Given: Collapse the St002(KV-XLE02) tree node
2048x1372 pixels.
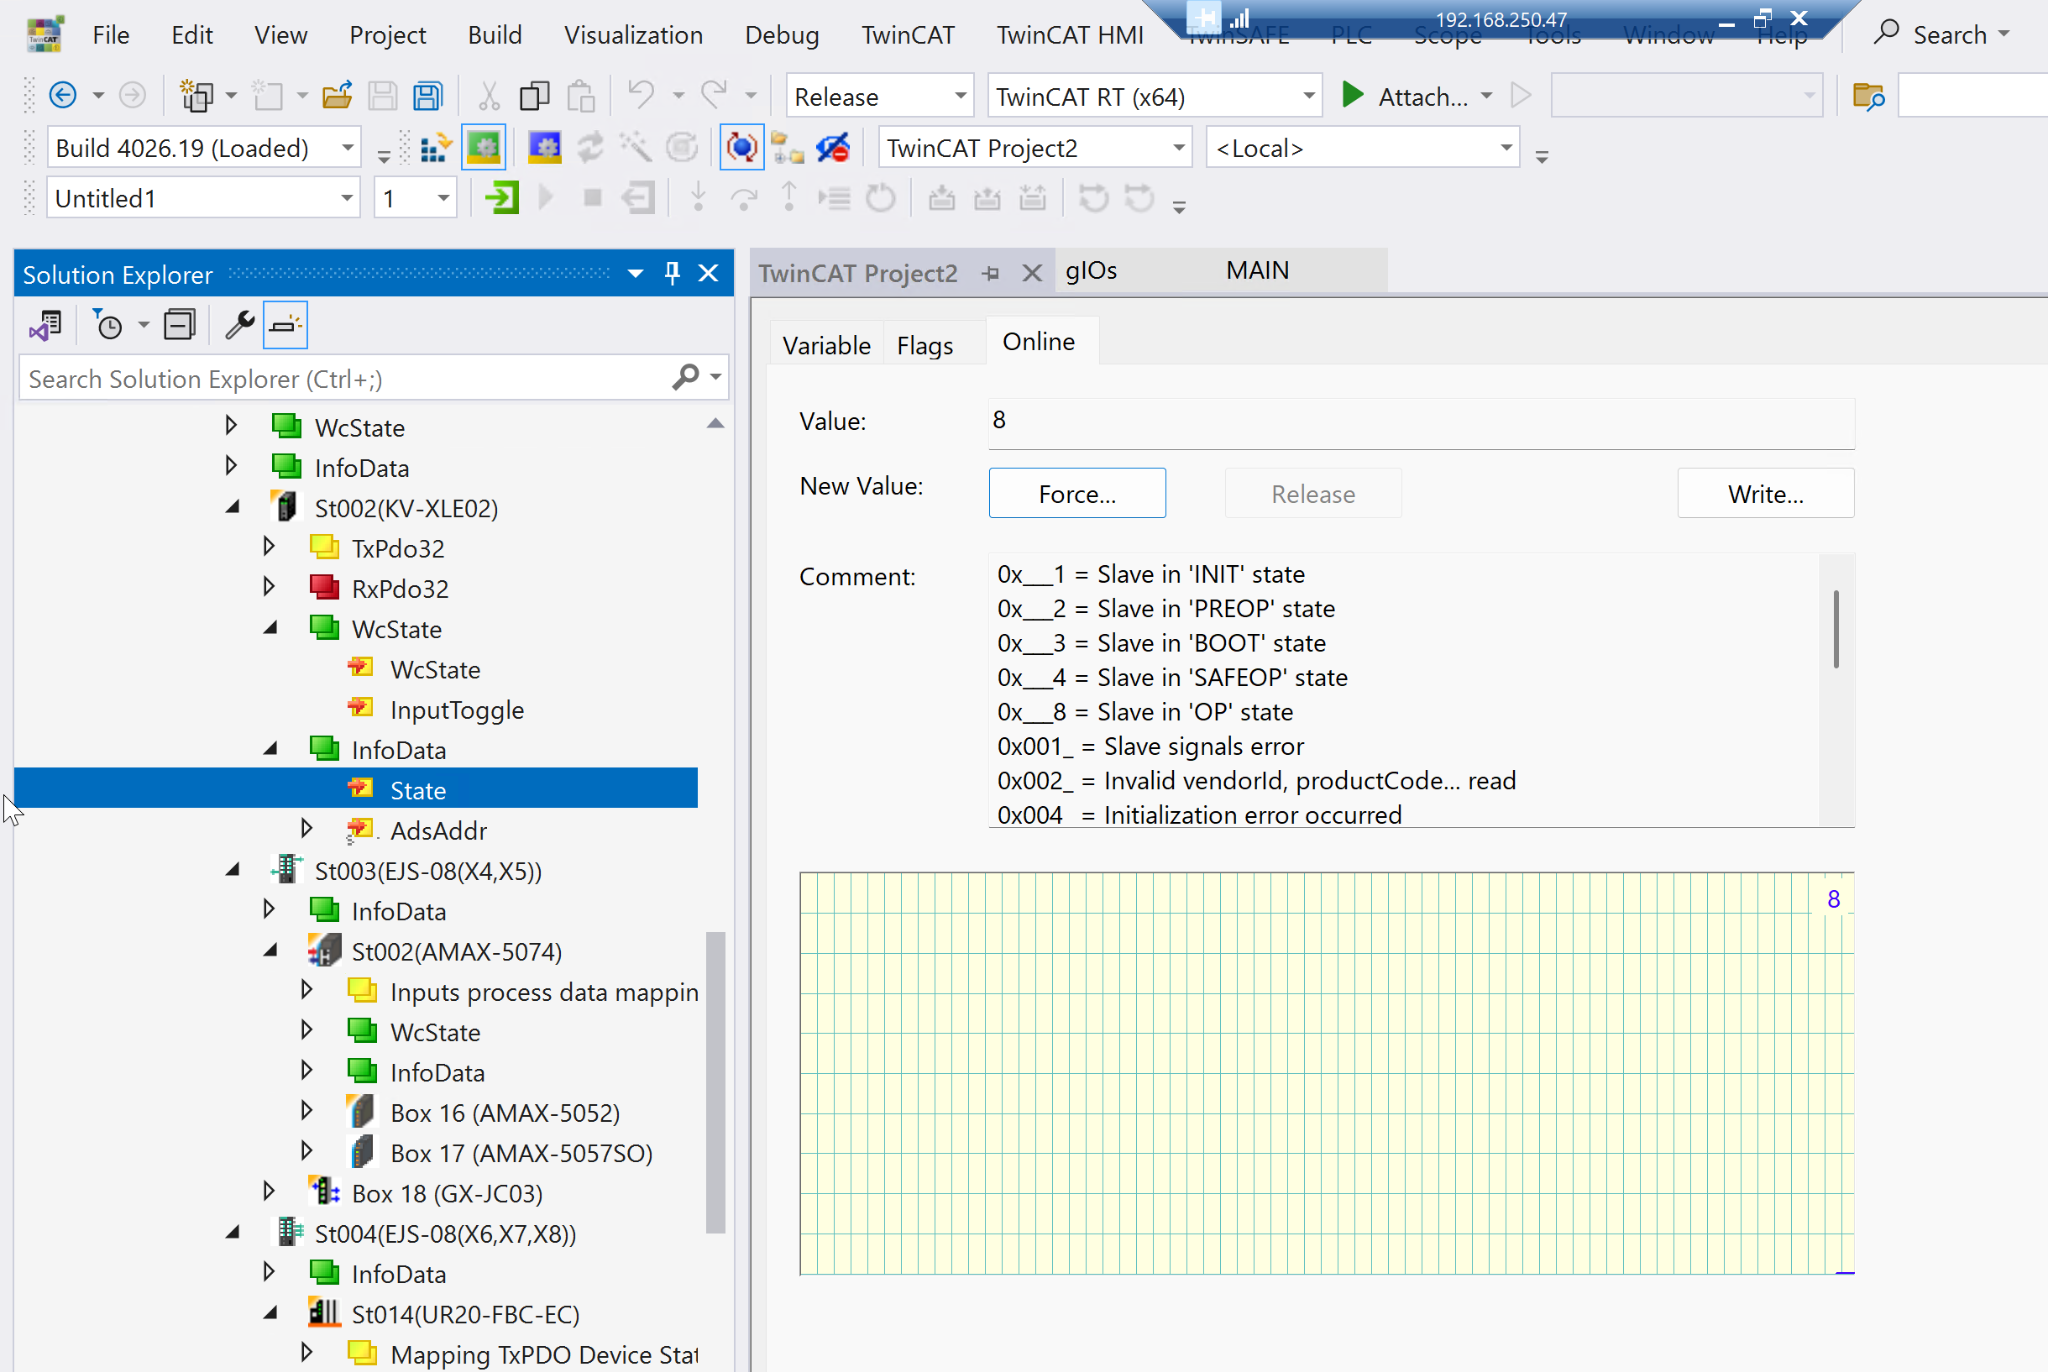Looking at the screenshot, I should coord(233,508).
